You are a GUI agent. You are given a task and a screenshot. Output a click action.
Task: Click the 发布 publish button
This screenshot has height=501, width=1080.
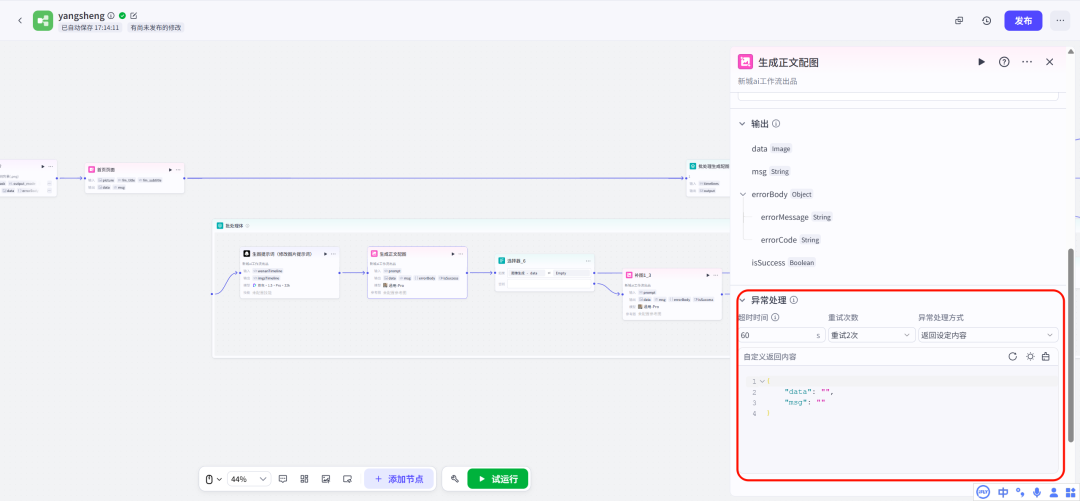[1024, 21]
